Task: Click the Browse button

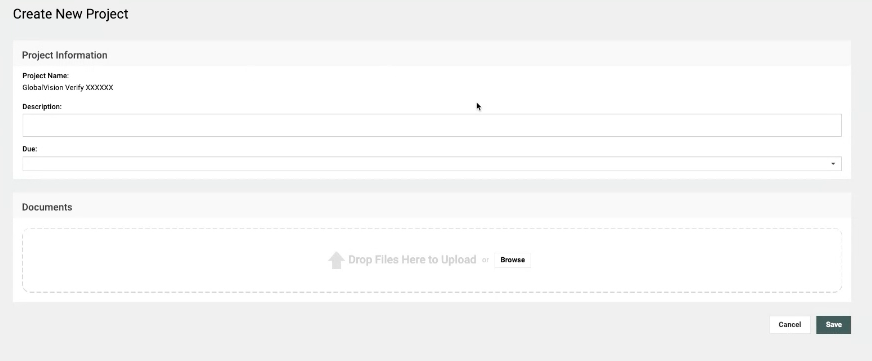Action: click(512, 260)
